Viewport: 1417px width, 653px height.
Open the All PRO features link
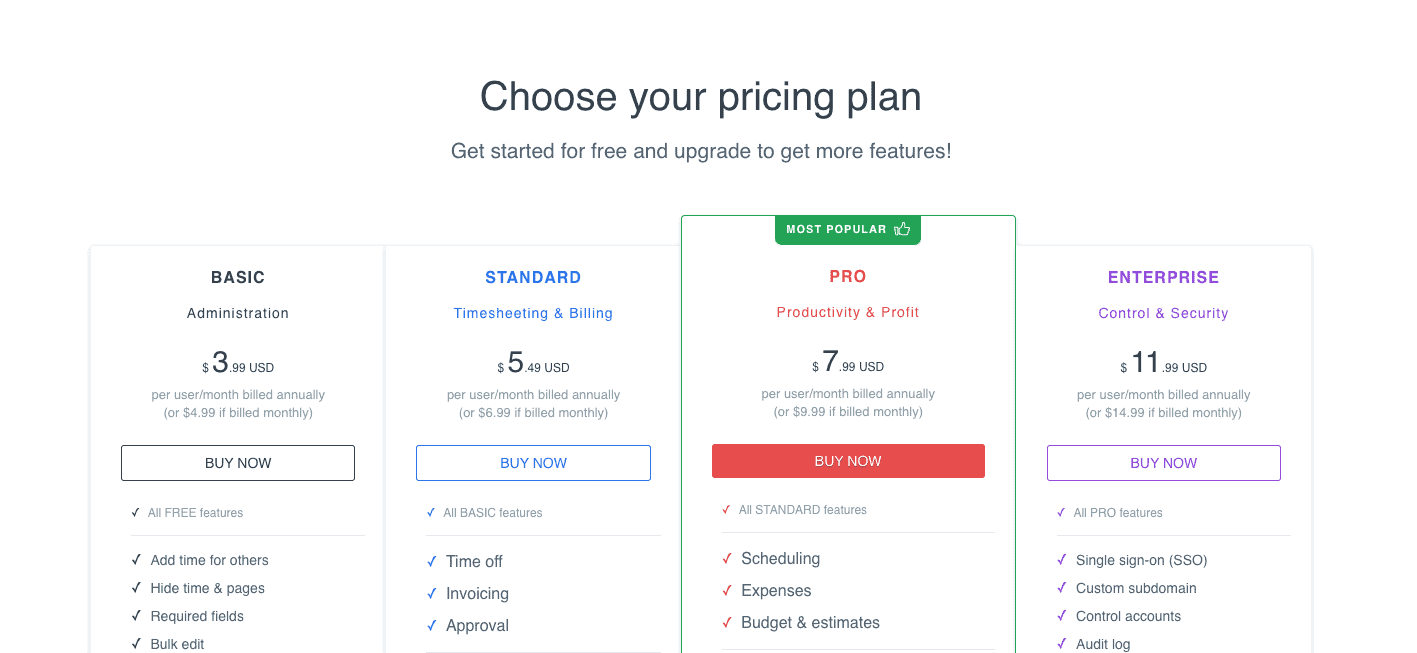click(x=1117, y=513)
